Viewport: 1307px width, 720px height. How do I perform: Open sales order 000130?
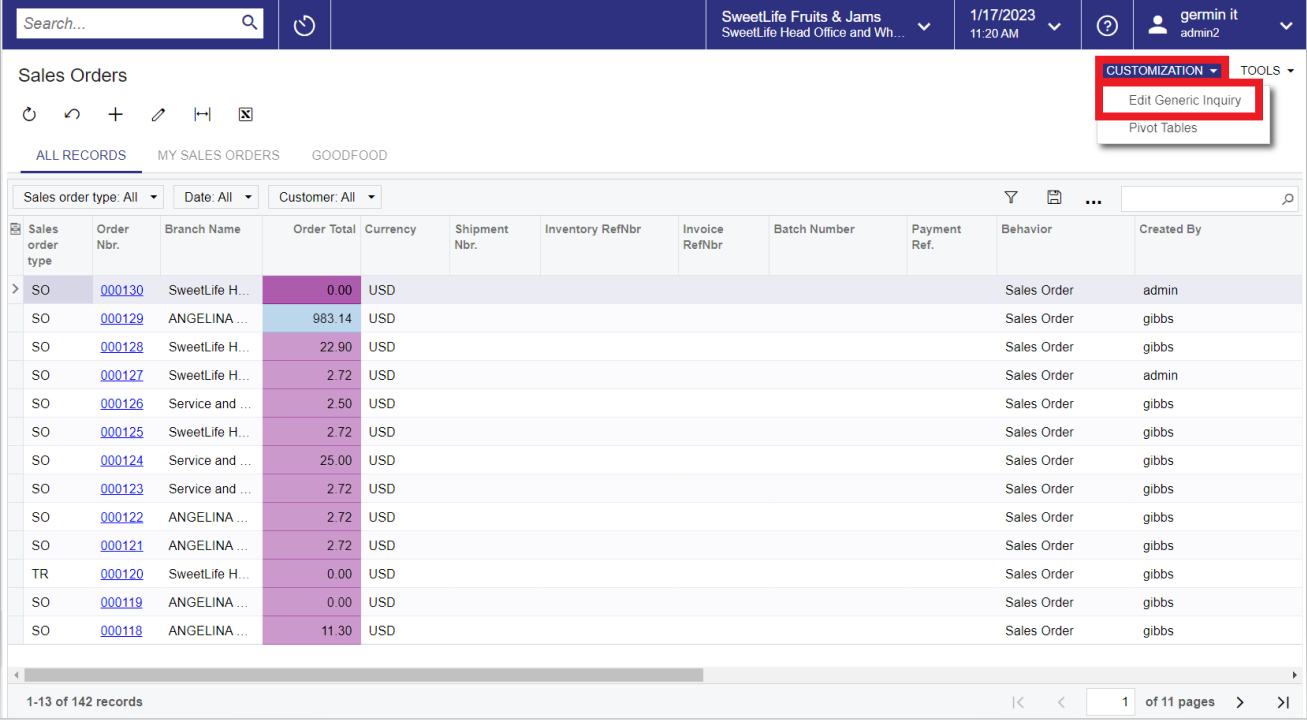pyautogui.click(x=121, y=289)
